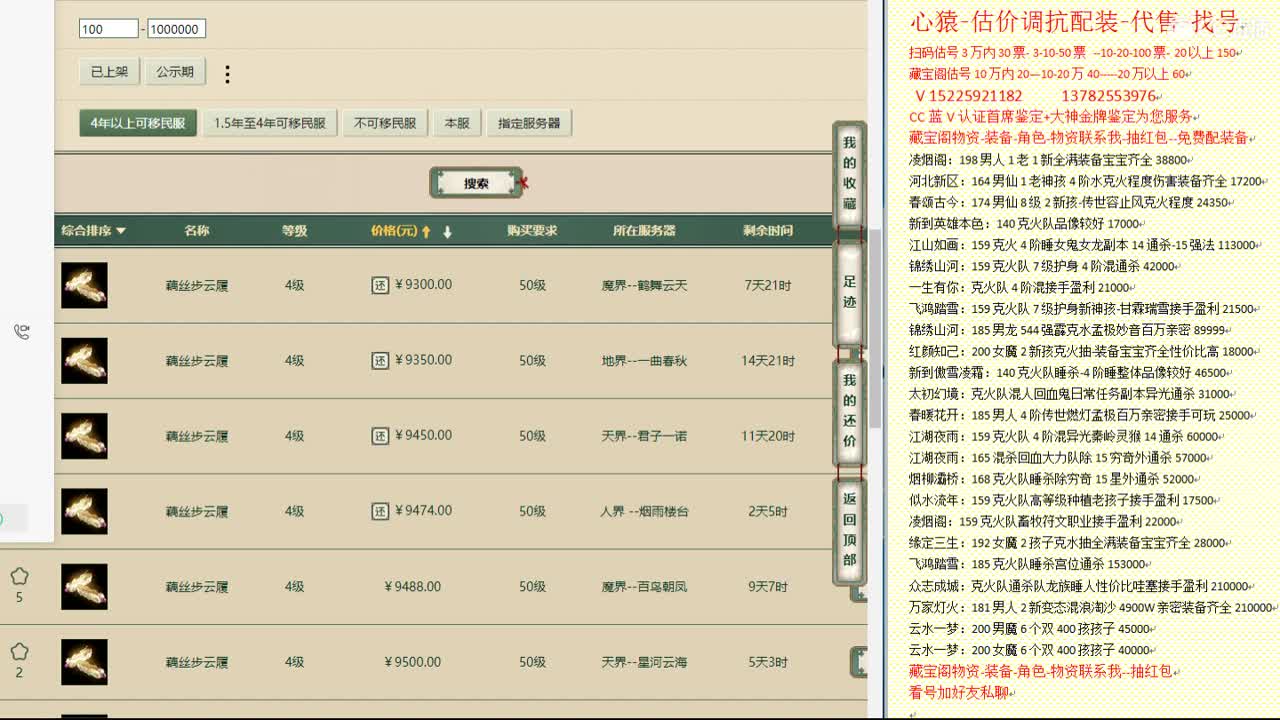Click the 剩余时间 column header

(x=768, y=230)
